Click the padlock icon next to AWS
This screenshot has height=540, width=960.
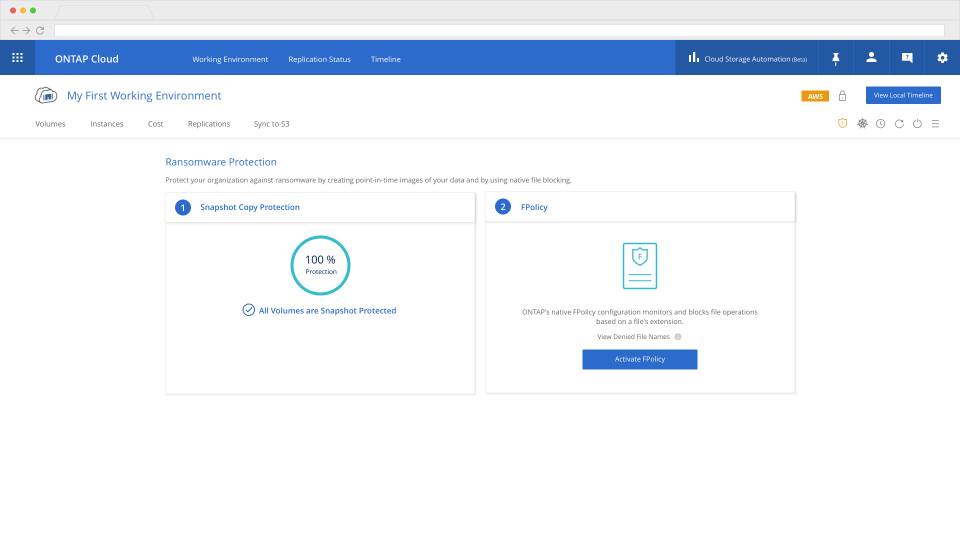842,96
